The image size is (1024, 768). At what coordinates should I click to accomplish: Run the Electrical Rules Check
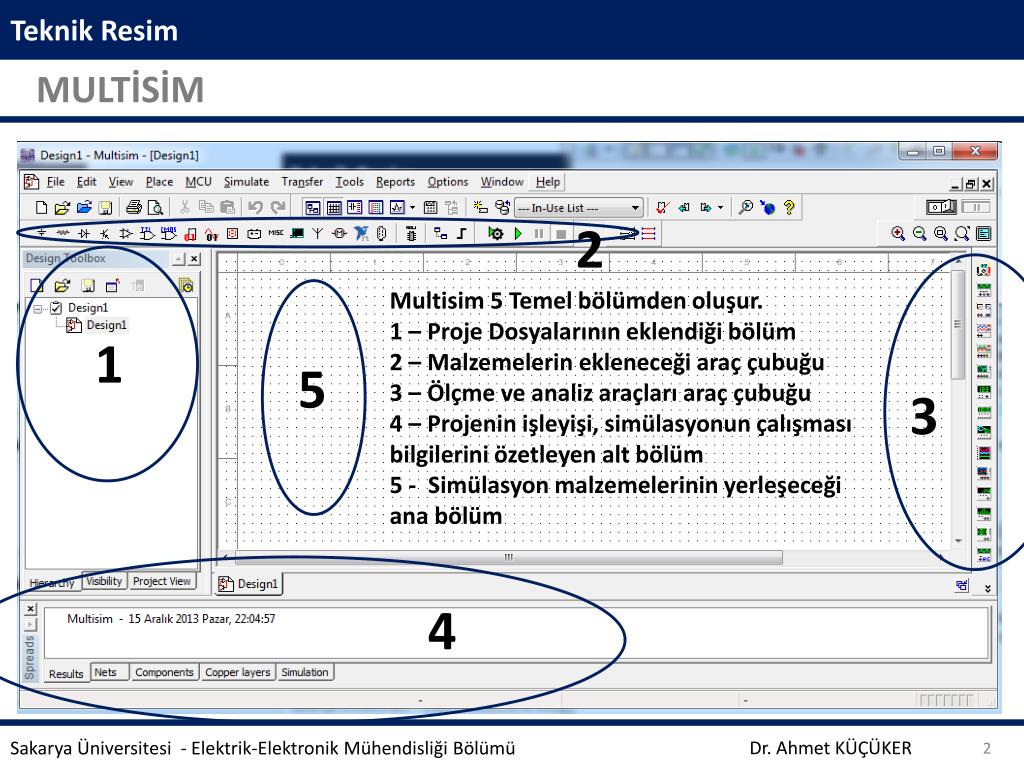coord(662,208)
